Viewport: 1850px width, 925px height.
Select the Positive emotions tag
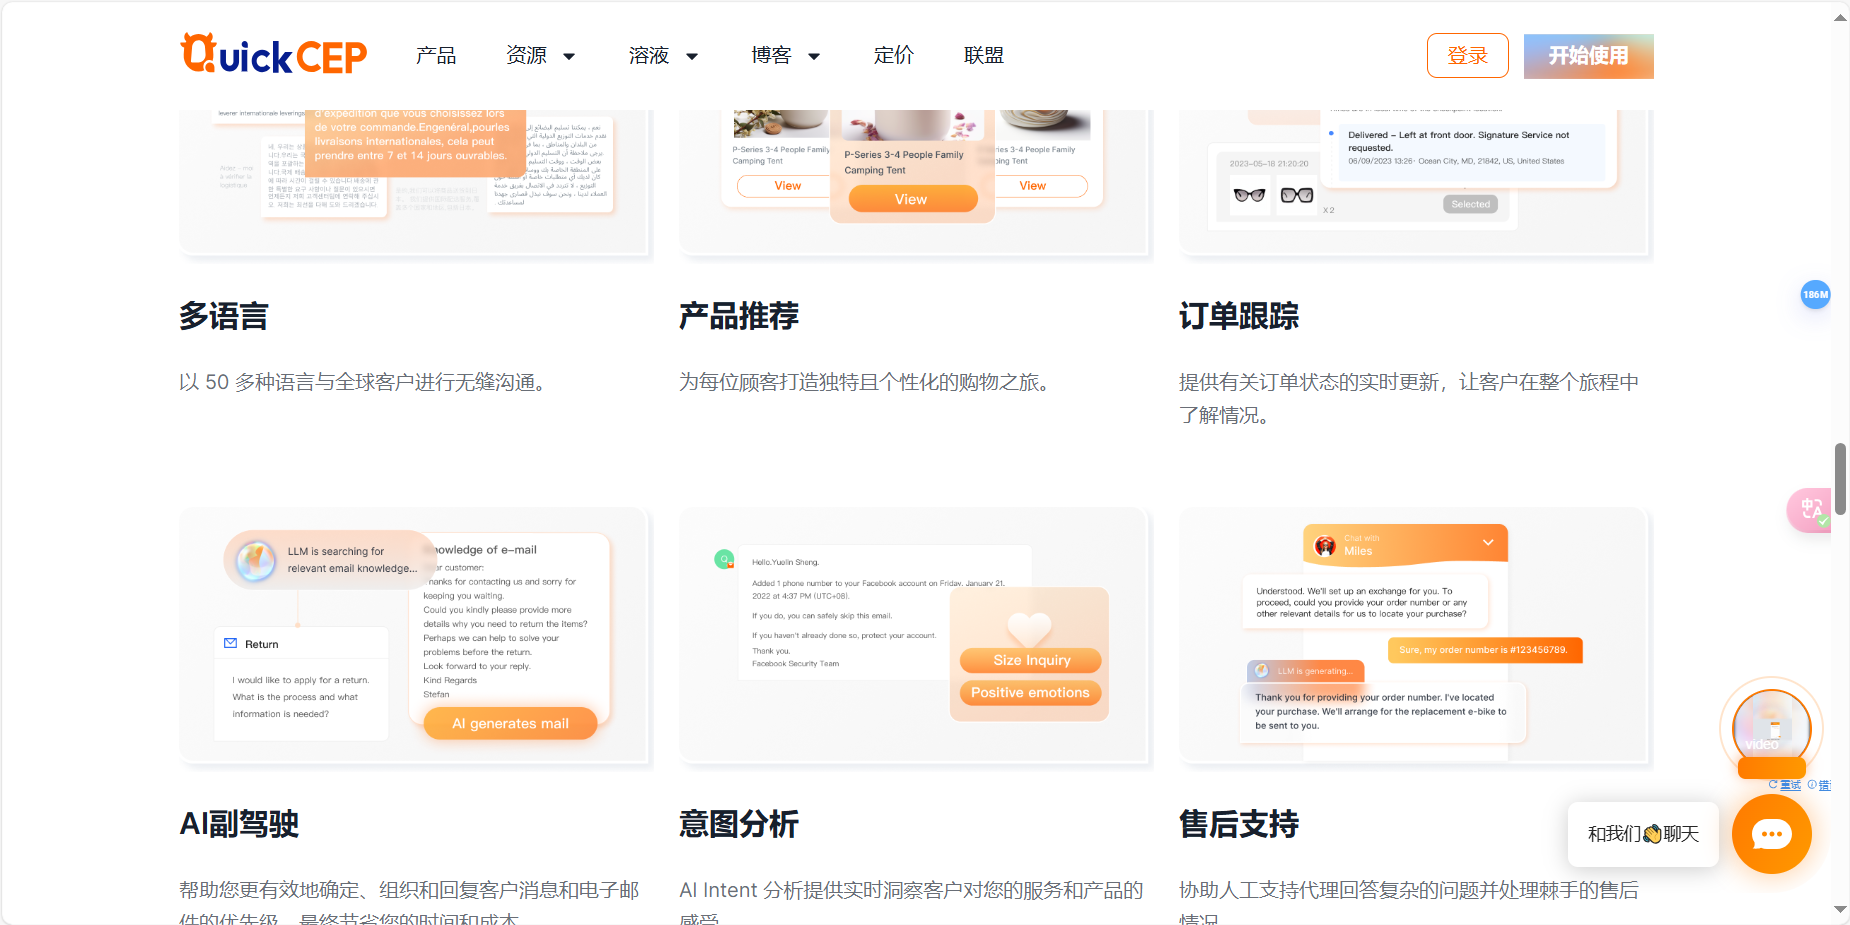(1029, 692)
